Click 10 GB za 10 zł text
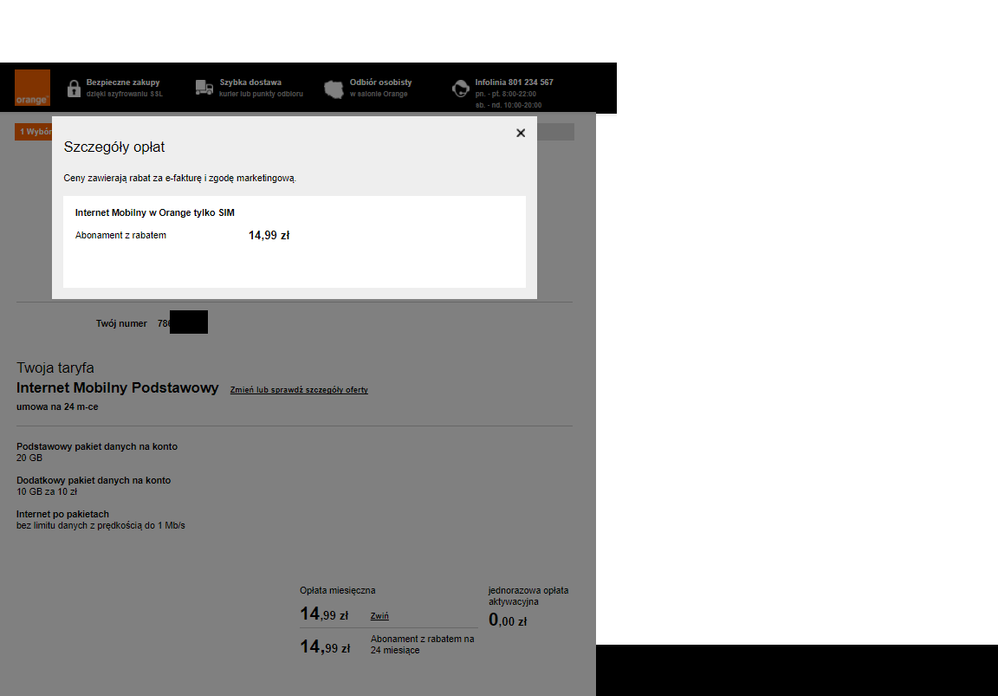This screenshot has height=696, width=998. tap(46, 492)
